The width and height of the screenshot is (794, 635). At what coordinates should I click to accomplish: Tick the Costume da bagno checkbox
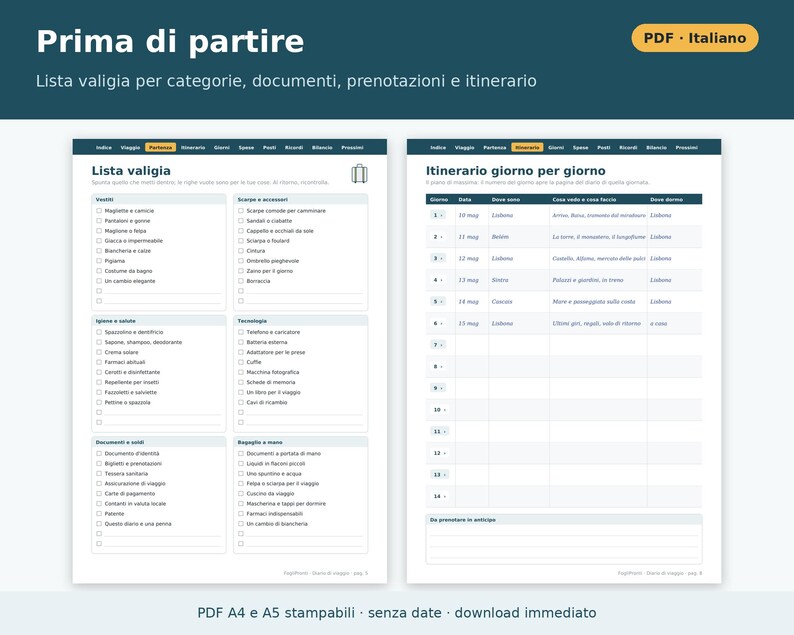[x=99, y=271]
